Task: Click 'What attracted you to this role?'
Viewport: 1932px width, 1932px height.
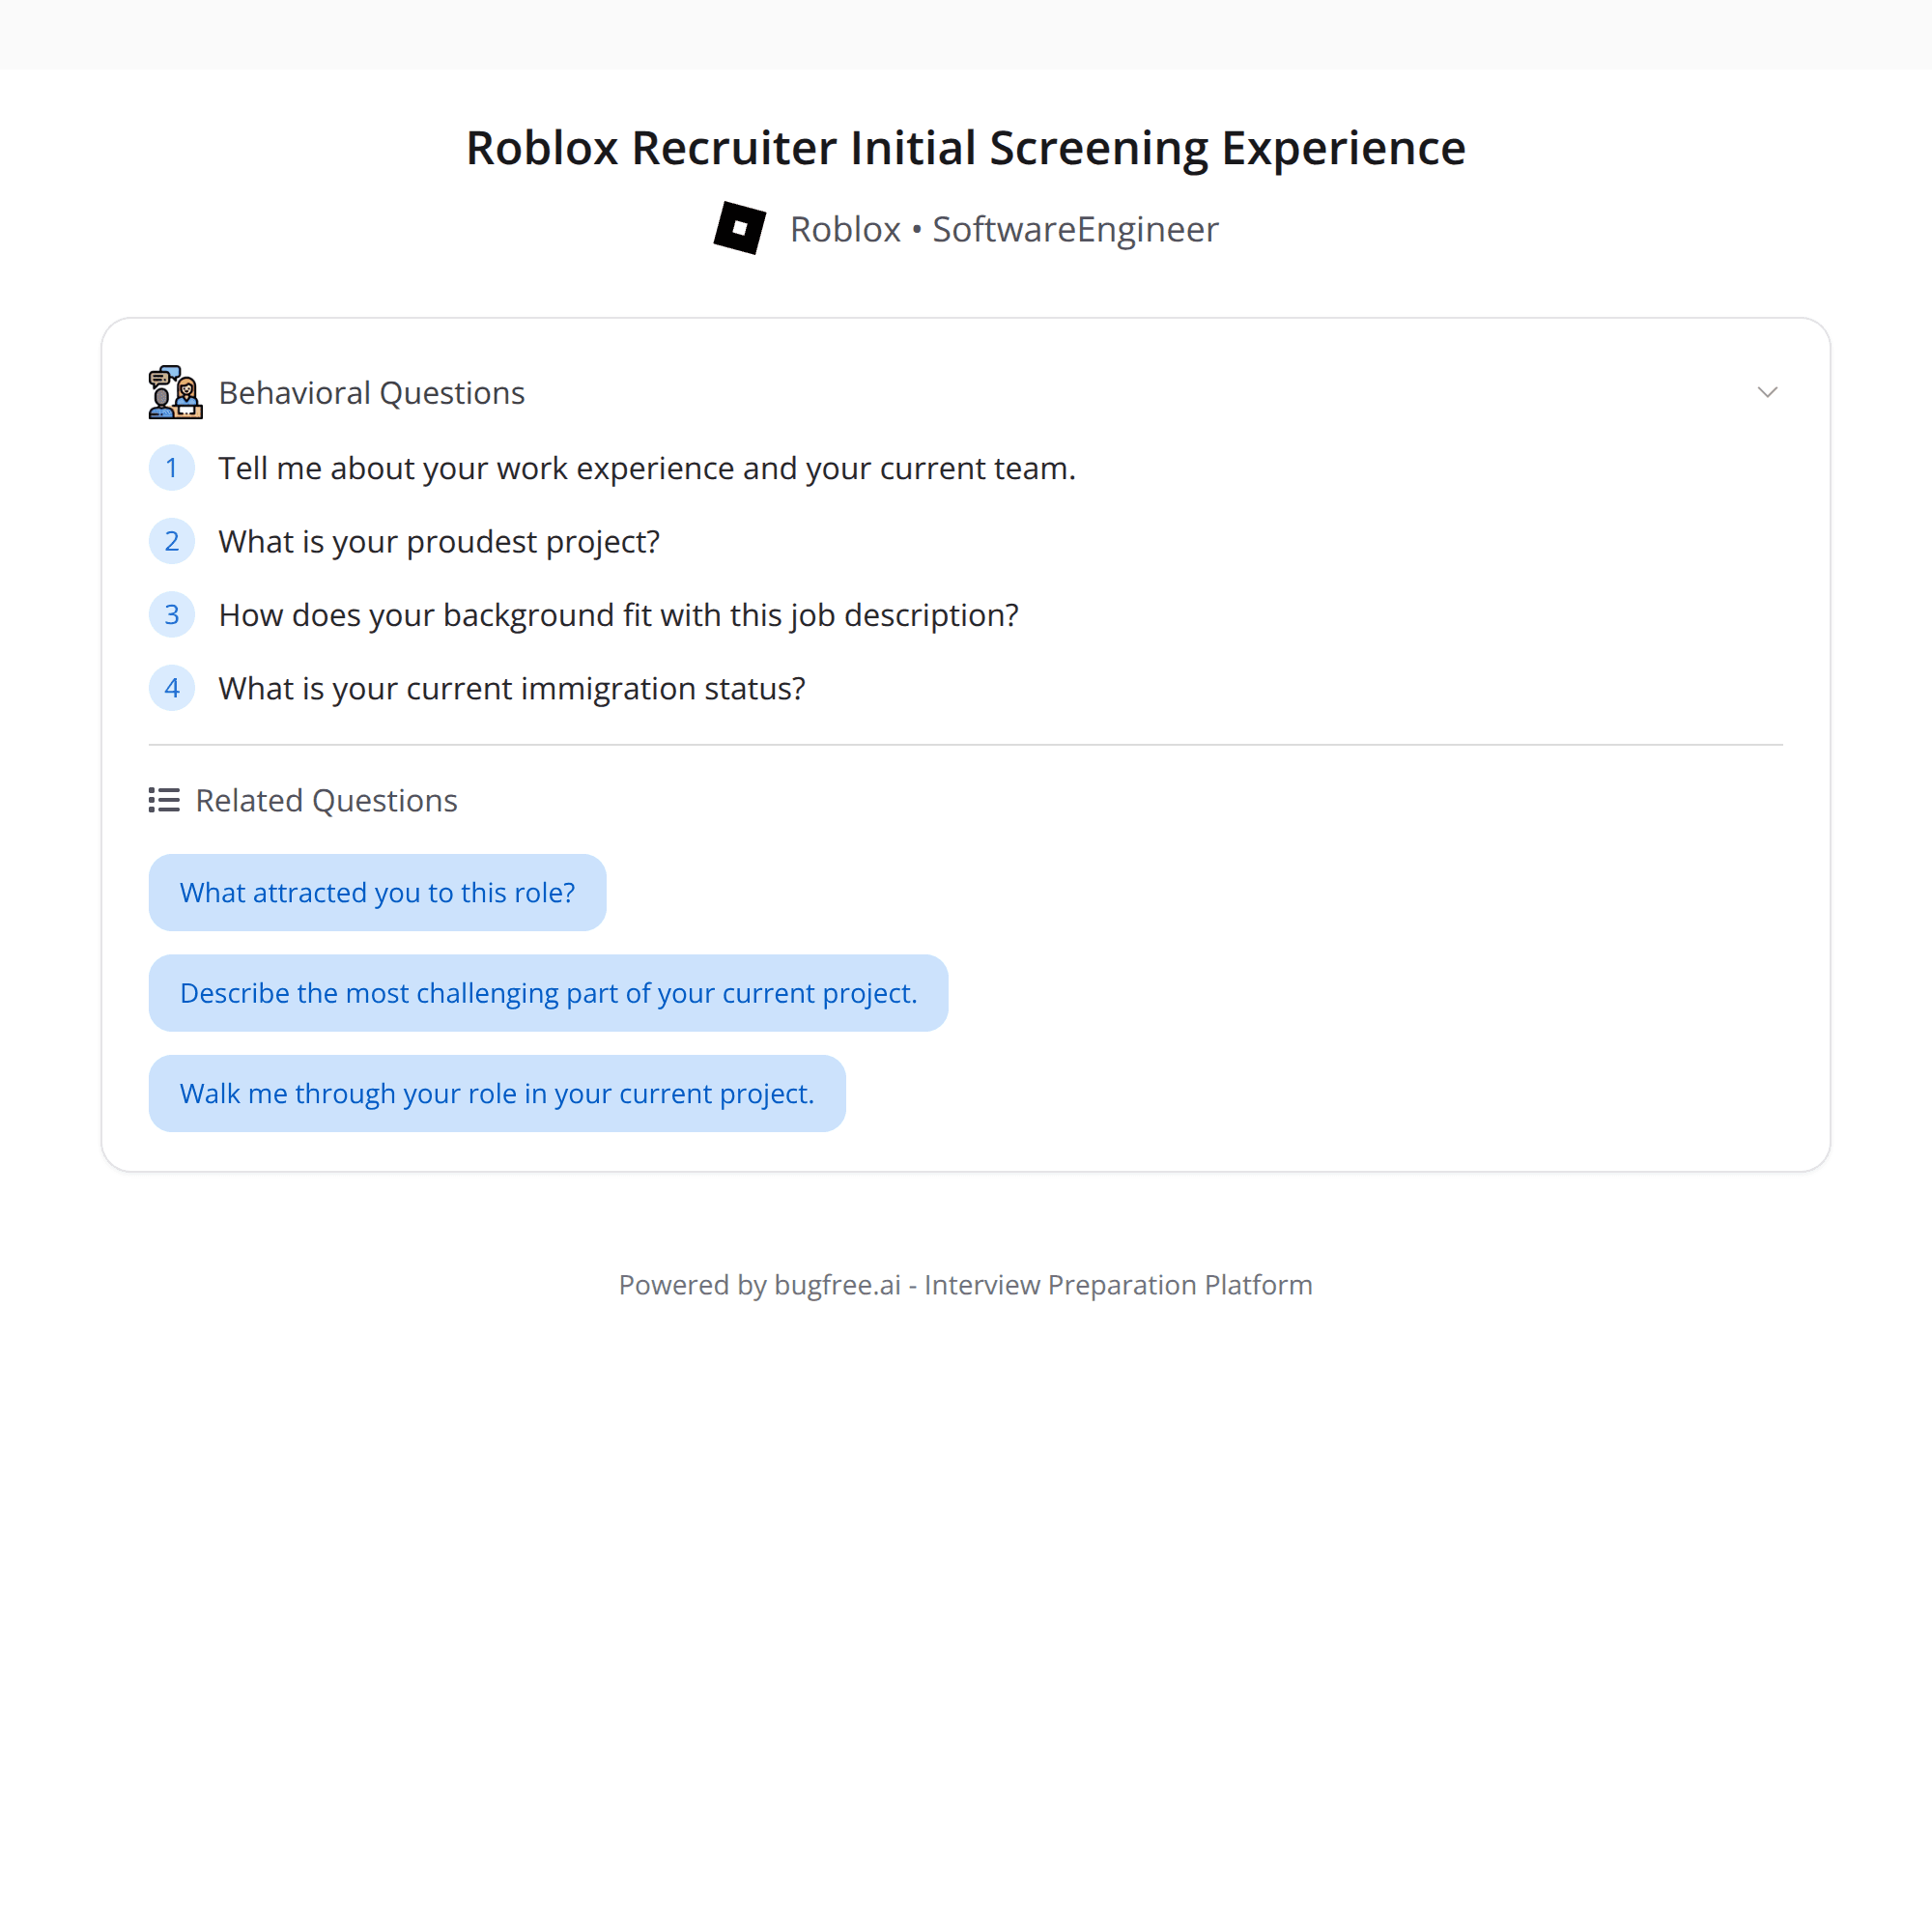Action: [377, 892]
